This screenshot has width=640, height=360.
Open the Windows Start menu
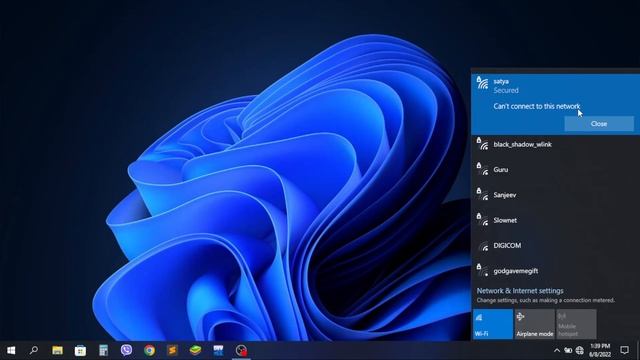tap(11, 350)
